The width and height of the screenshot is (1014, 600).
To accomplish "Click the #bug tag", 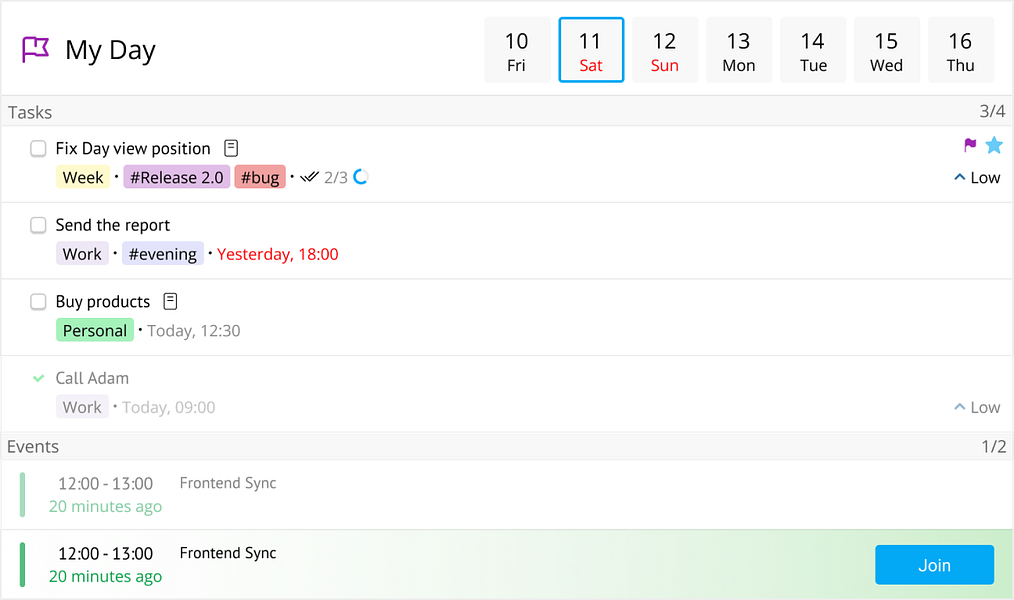I will [260, 177].
